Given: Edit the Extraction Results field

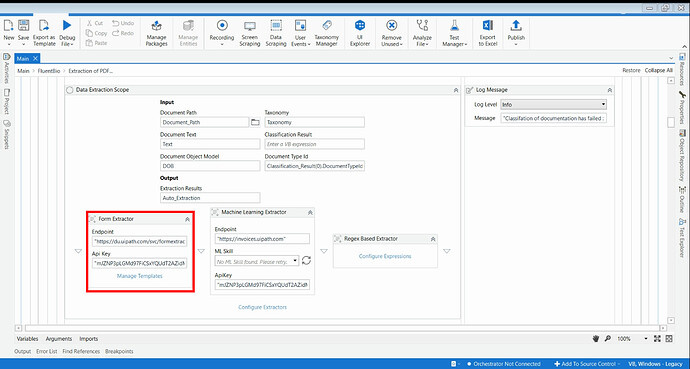Looking at the screenshot, I should (x=210, y=198).
